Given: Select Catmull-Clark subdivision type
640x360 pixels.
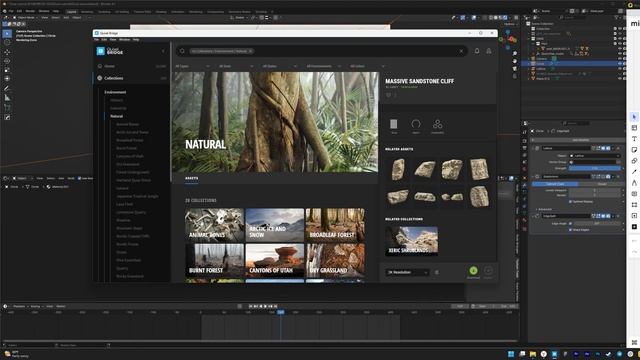Looking at the screenshot, I should 555,184.
